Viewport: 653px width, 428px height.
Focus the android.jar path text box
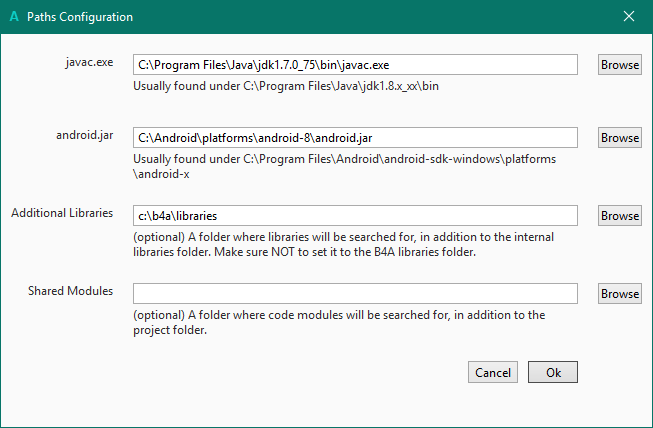[x=356, y=138]
